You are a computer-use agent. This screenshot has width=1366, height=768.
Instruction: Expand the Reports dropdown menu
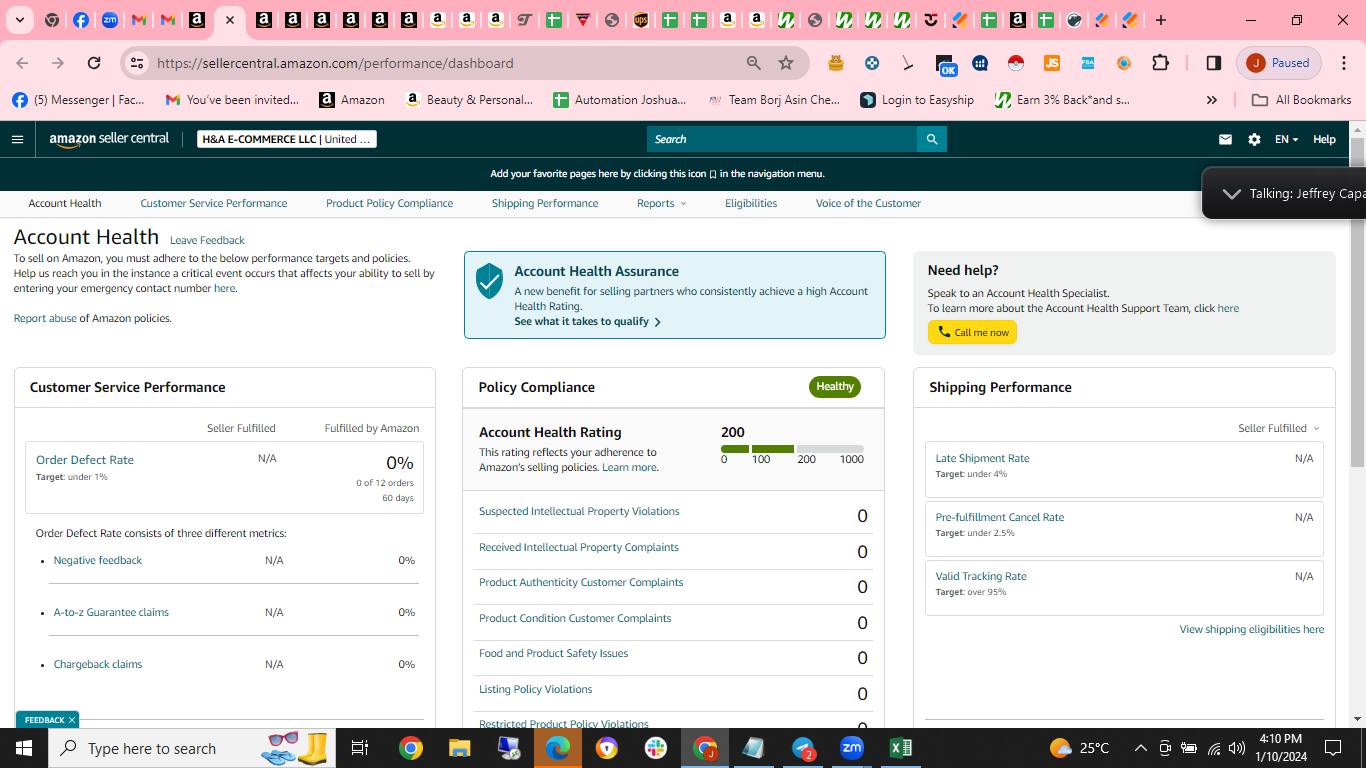point(661,203)
